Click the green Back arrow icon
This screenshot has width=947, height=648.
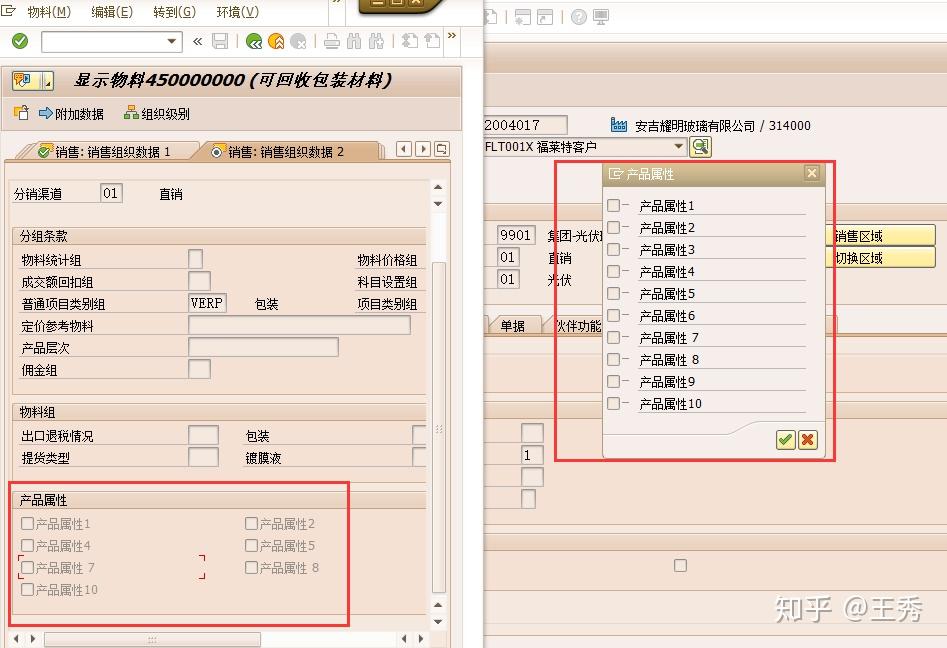coord(253,41)
